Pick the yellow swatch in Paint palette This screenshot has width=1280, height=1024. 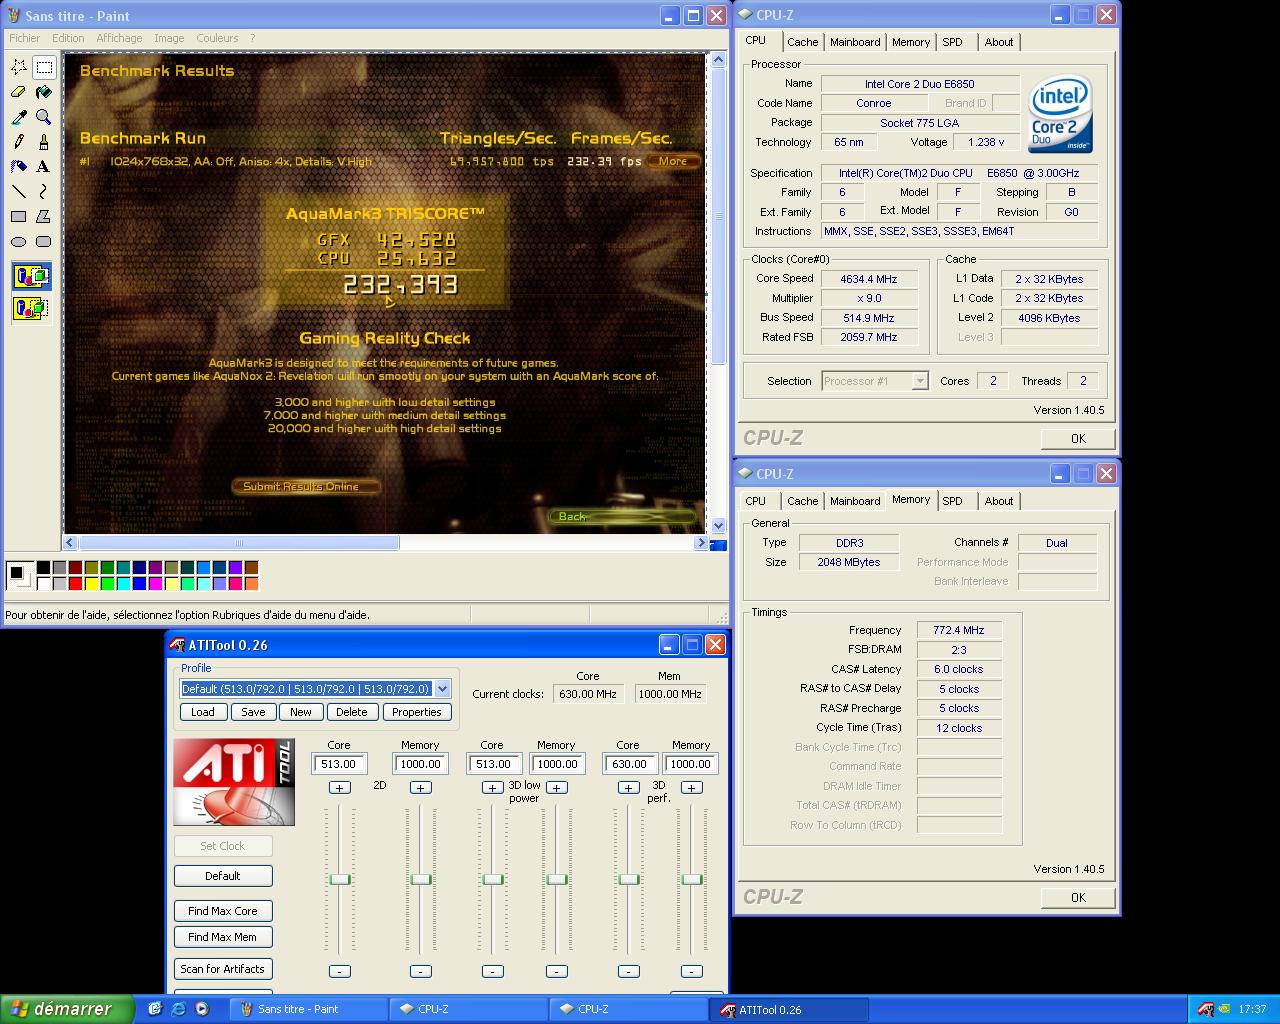92,583
